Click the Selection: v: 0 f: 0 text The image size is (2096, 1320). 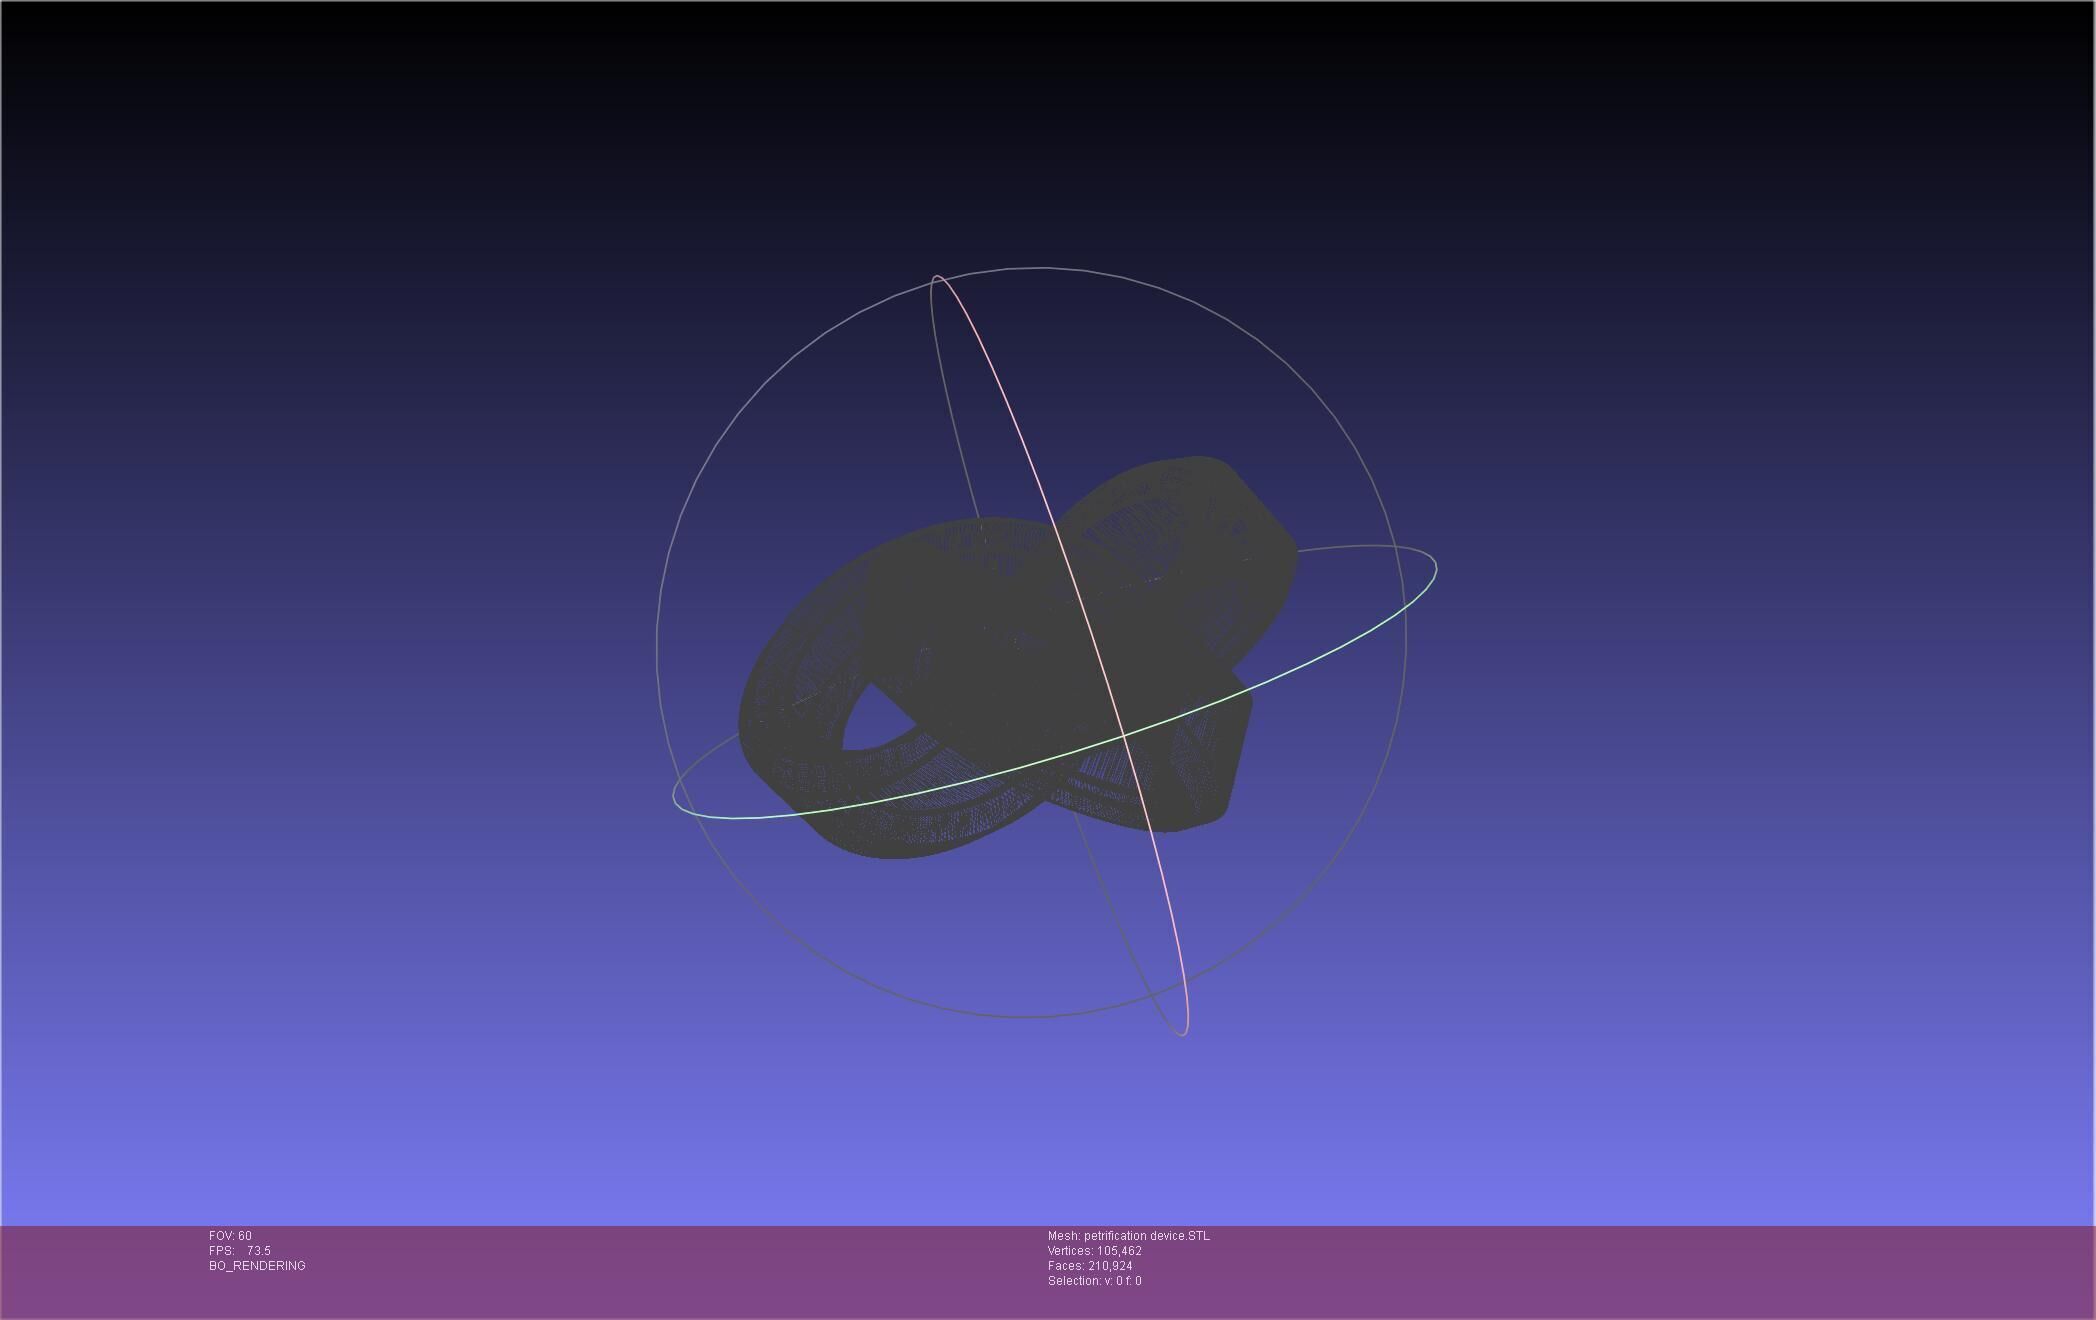coord(1094,1281)
